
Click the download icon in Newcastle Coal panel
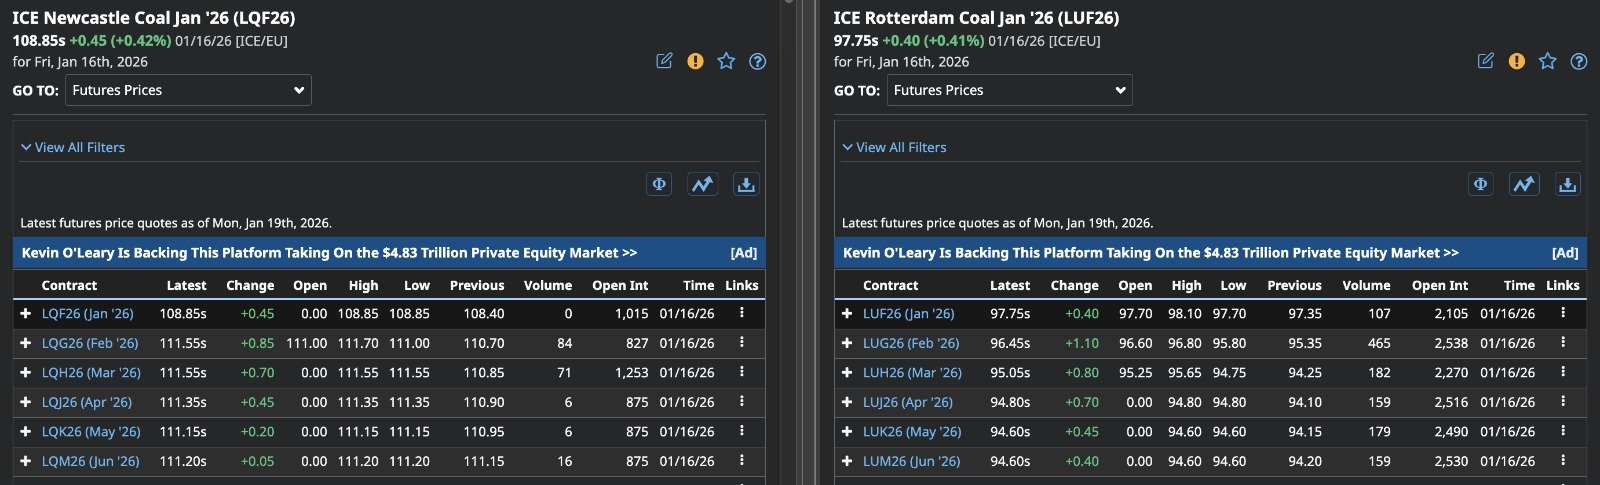745,184
